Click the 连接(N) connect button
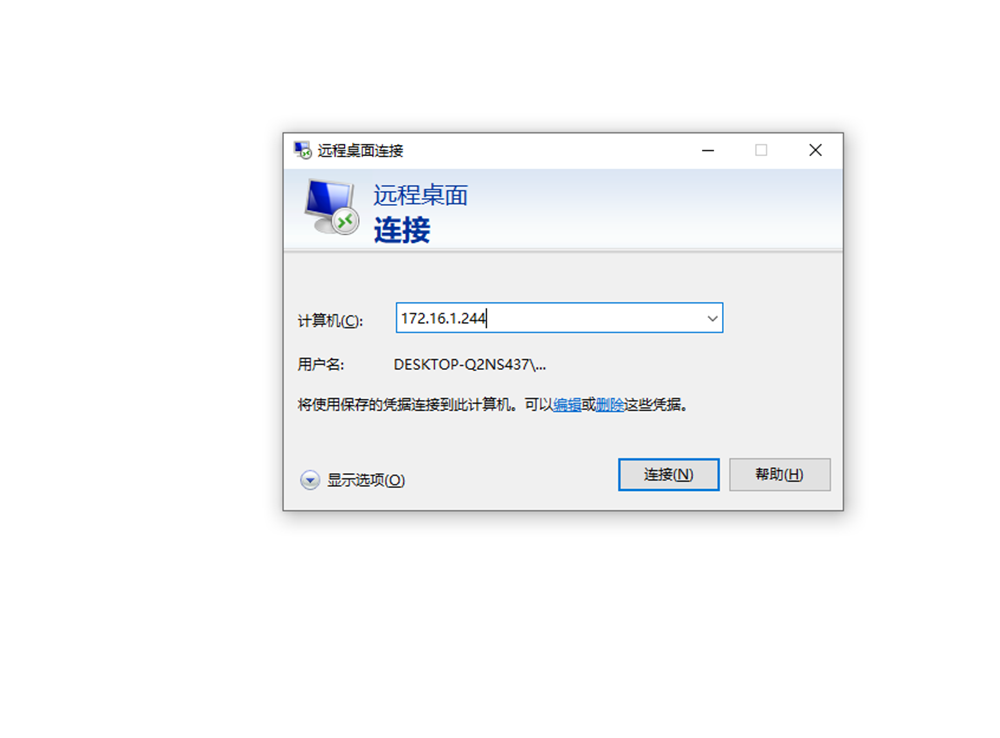This screenshot has width=1000, height=738. coord(668,475)
